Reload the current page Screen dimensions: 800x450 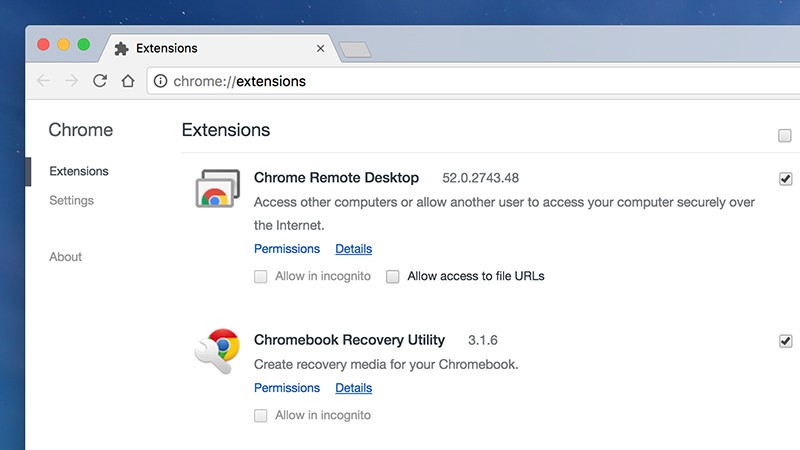click(x=100, y=81)
